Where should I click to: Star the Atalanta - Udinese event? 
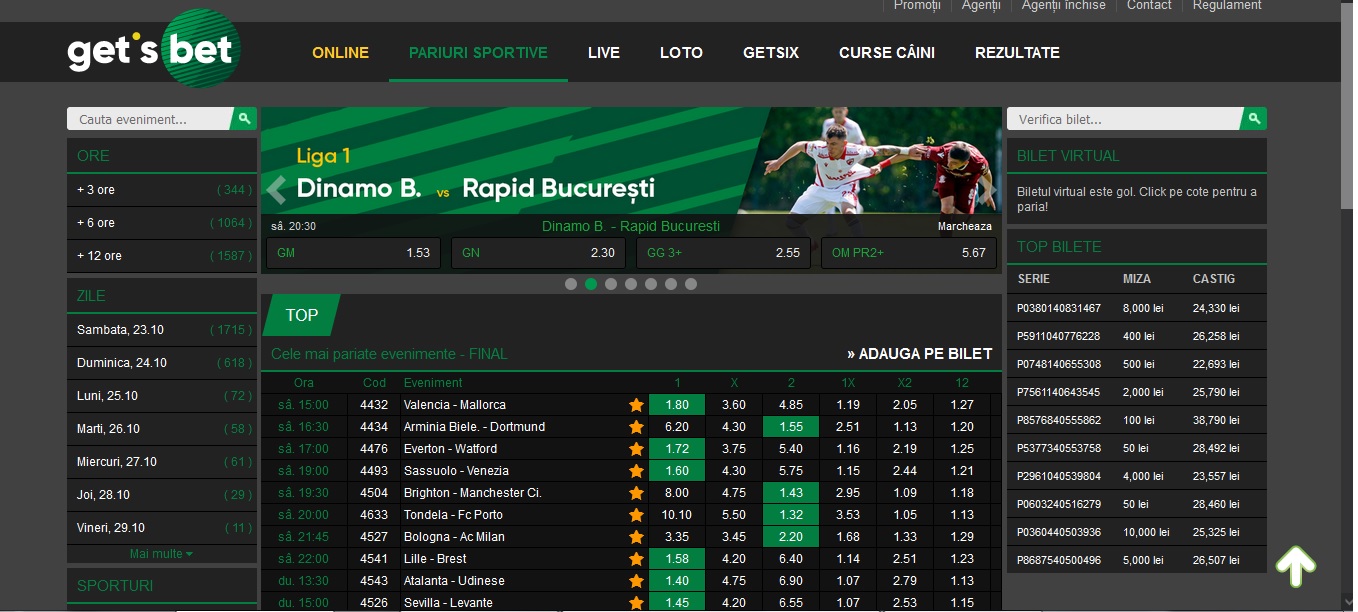636,581
